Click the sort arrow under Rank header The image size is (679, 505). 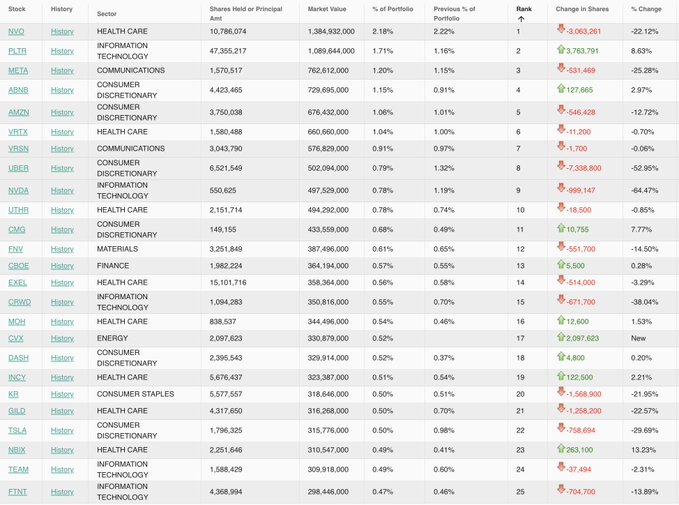pyautogui.click(x=521, y=19)
